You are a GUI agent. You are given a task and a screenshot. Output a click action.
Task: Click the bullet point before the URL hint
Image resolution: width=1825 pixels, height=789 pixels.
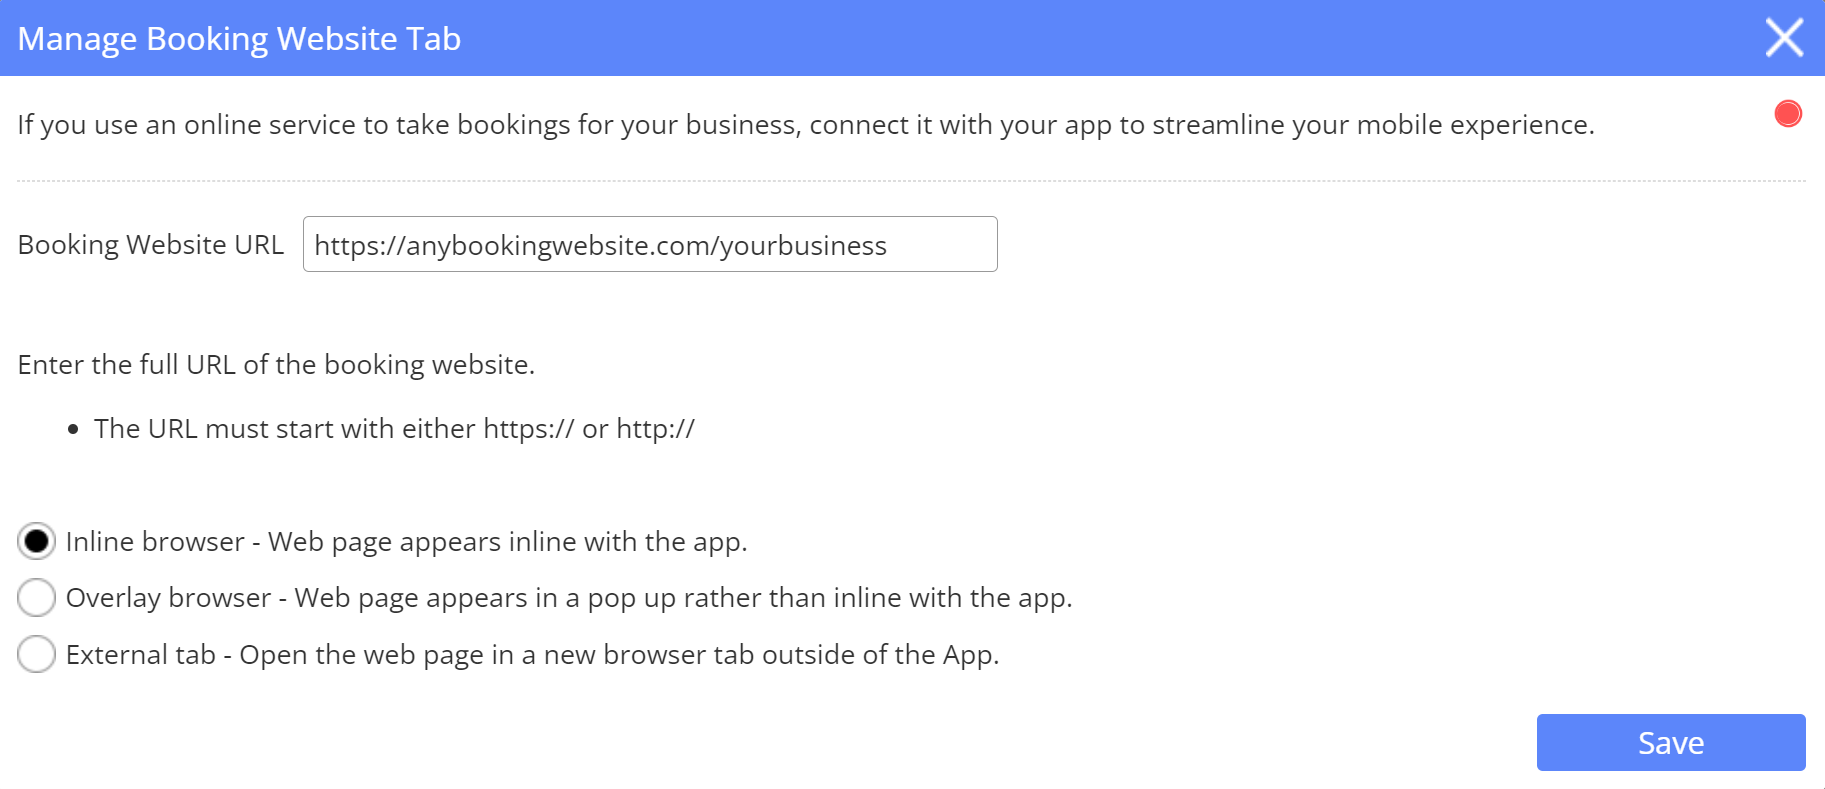73,430
